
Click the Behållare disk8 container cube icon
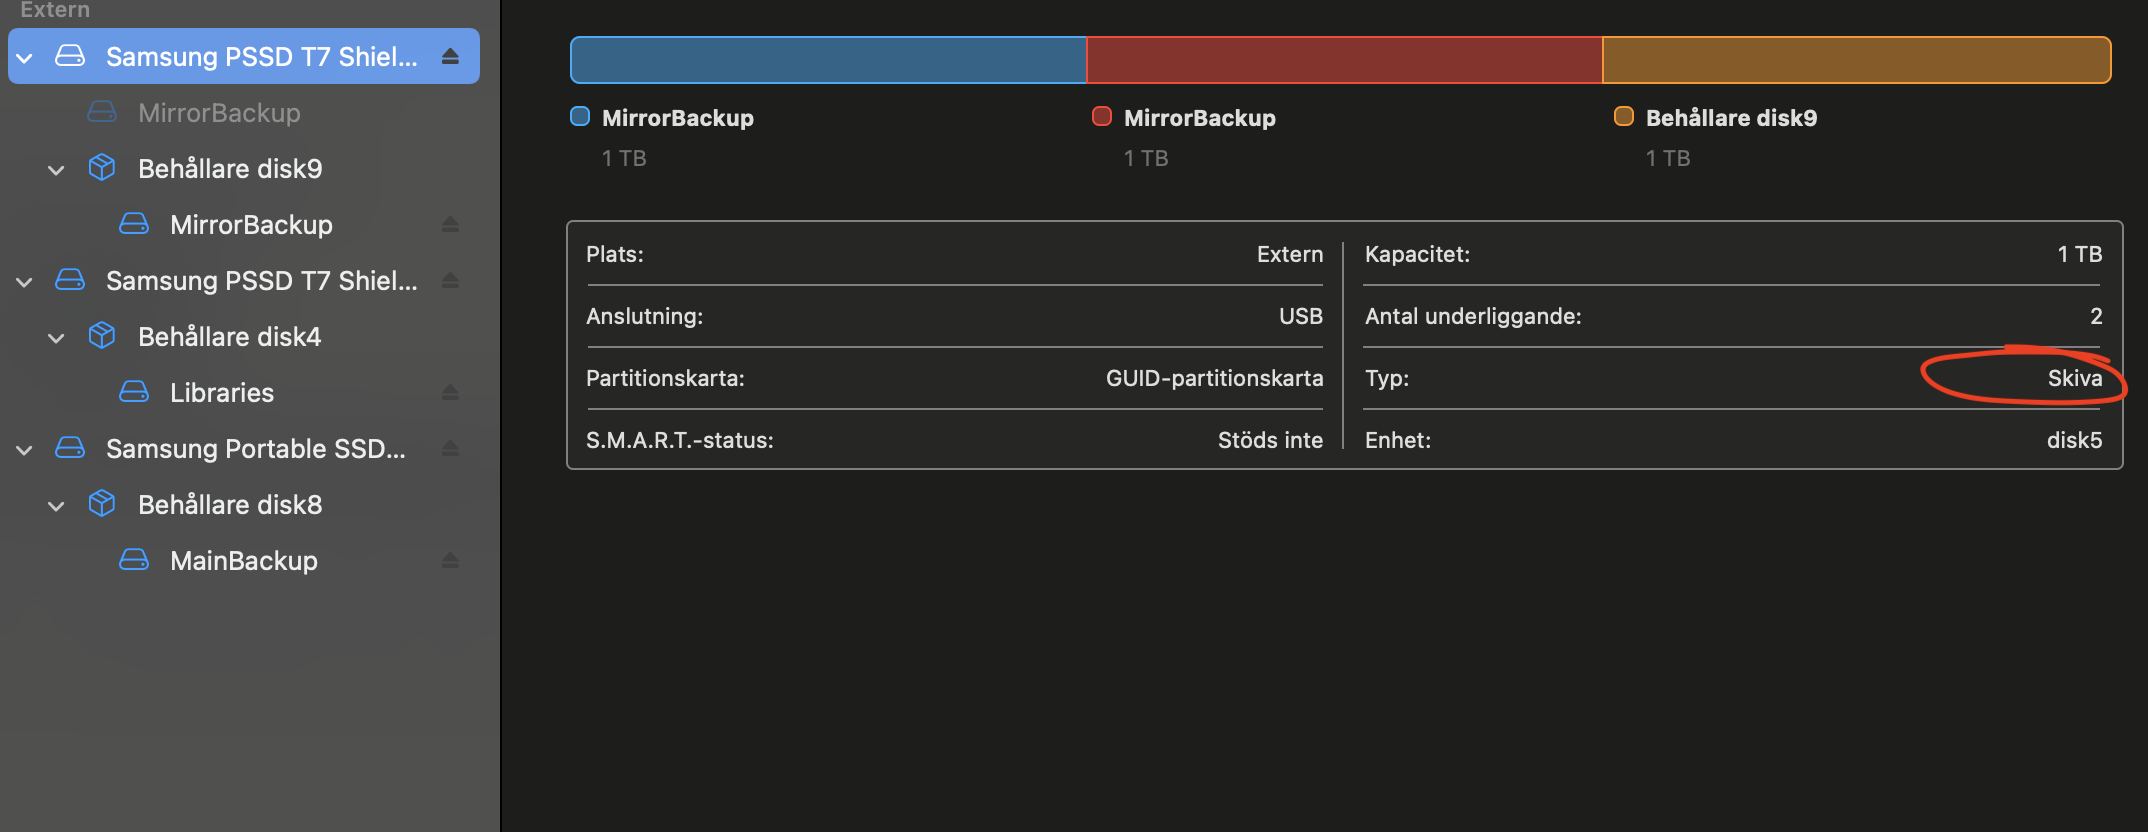pyautogui.click(x=102, y=504)
